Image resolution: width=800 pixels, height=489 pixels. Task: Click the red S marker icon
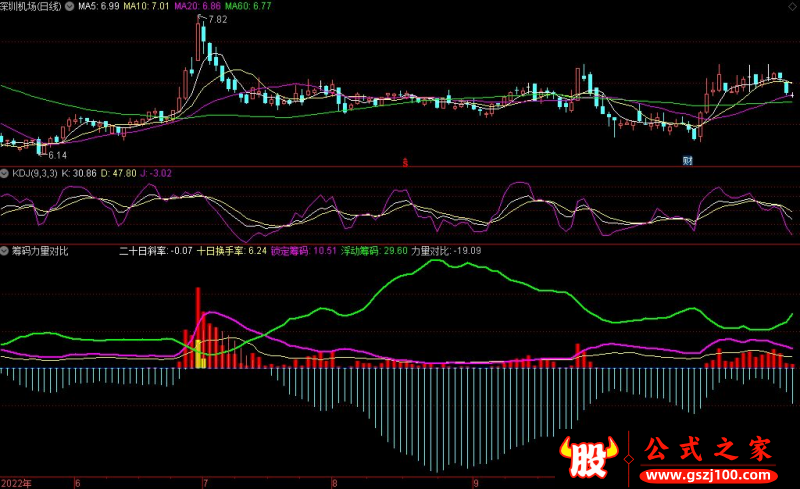pyautogui.click(x=405, y=163)
